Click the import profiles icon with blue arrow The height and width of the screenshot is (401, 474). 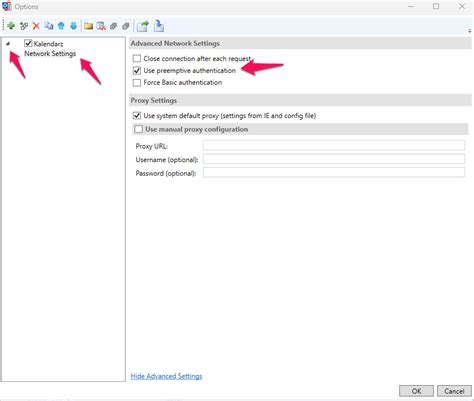(159, 26)
